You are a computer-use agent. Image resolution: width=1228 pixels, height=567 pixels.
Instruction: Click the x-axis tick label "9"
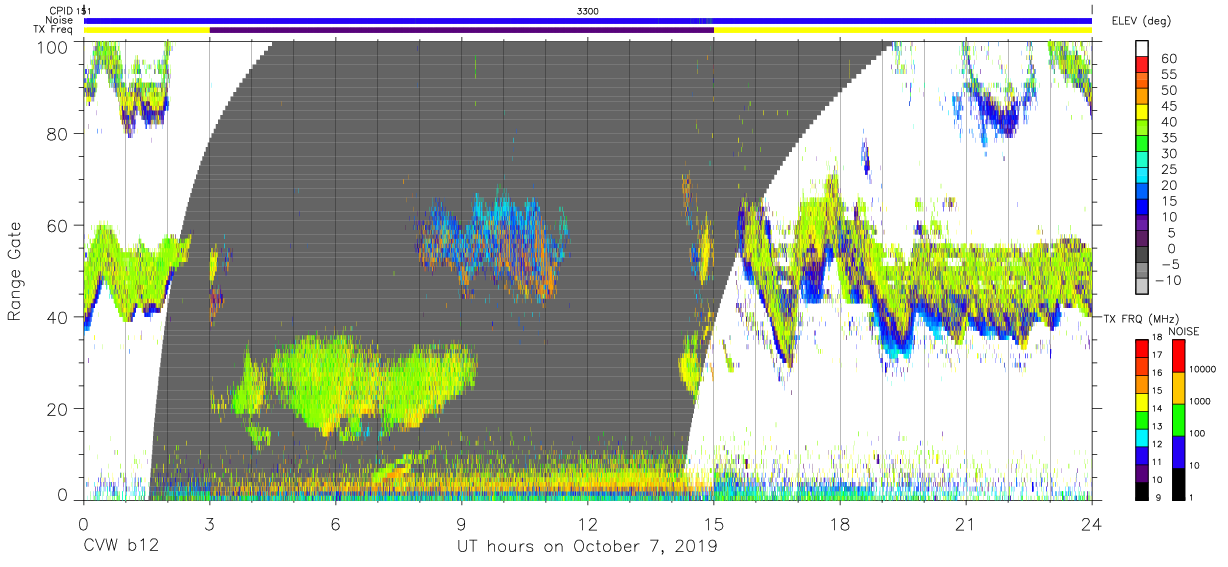coord(461,524)
